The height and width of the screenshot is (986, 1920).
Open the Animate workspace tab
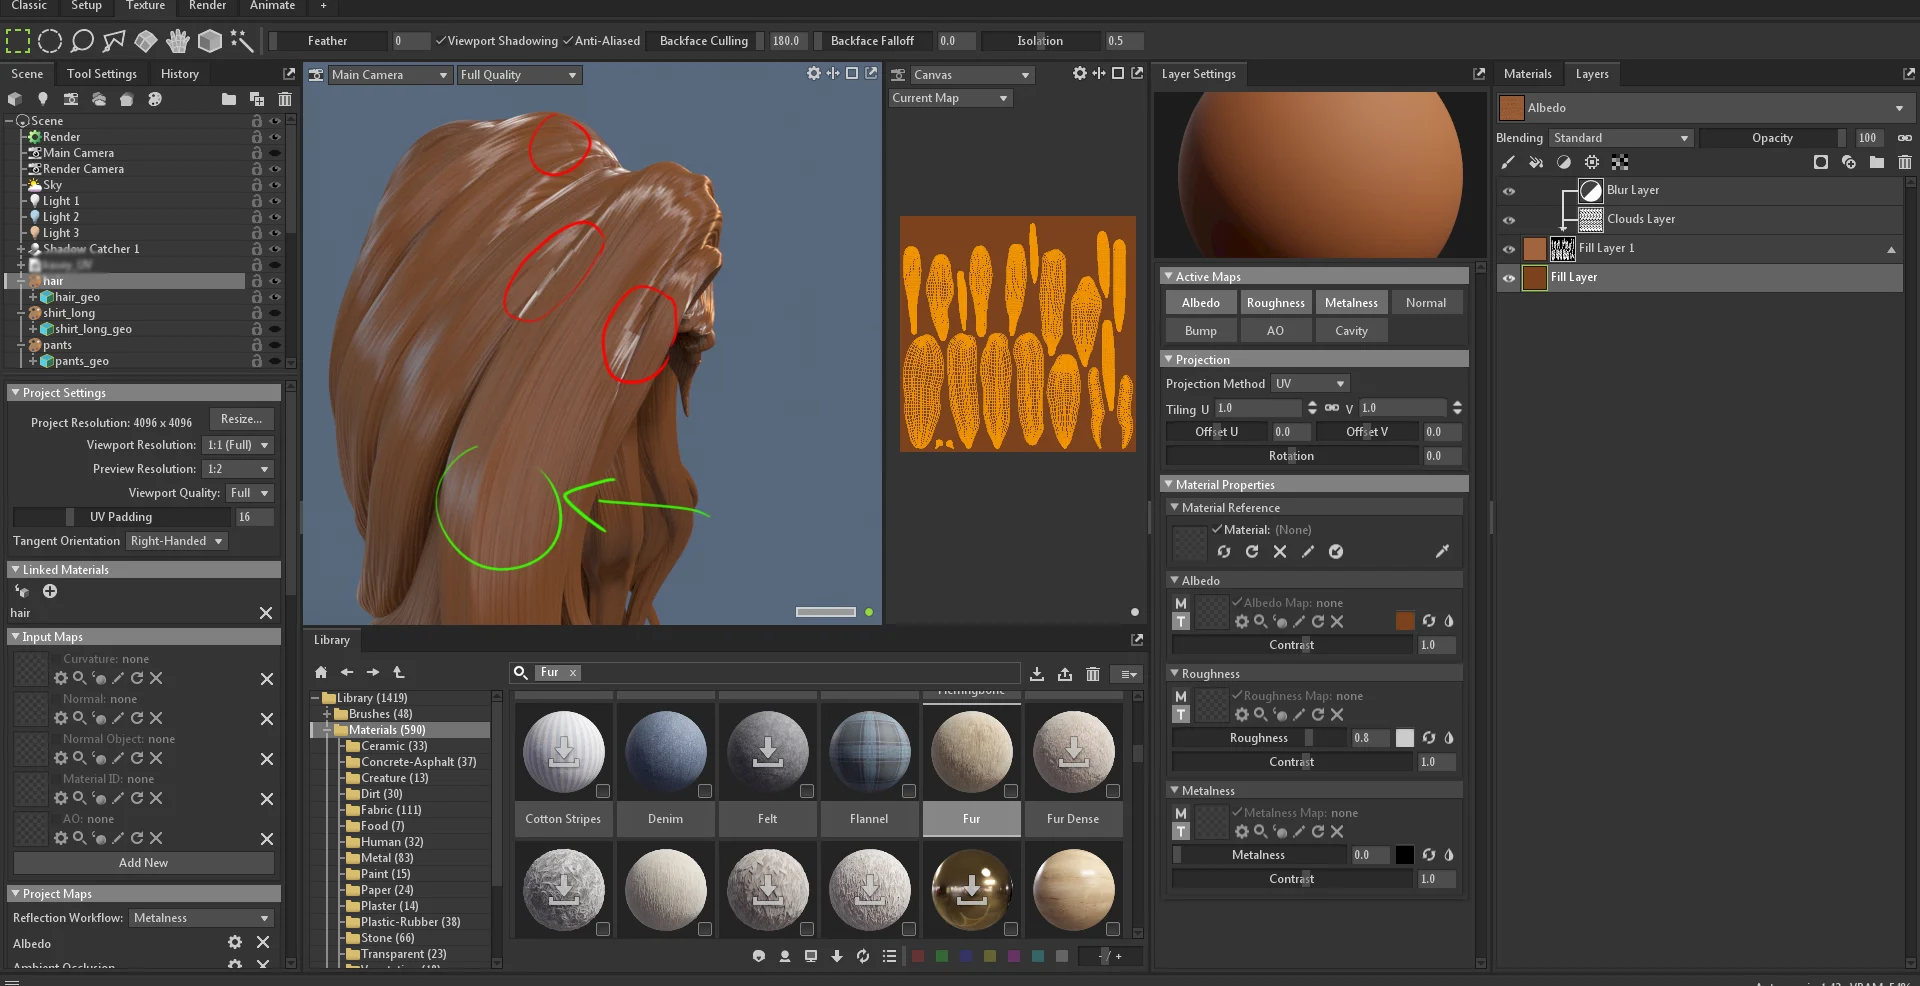point(272,6)
